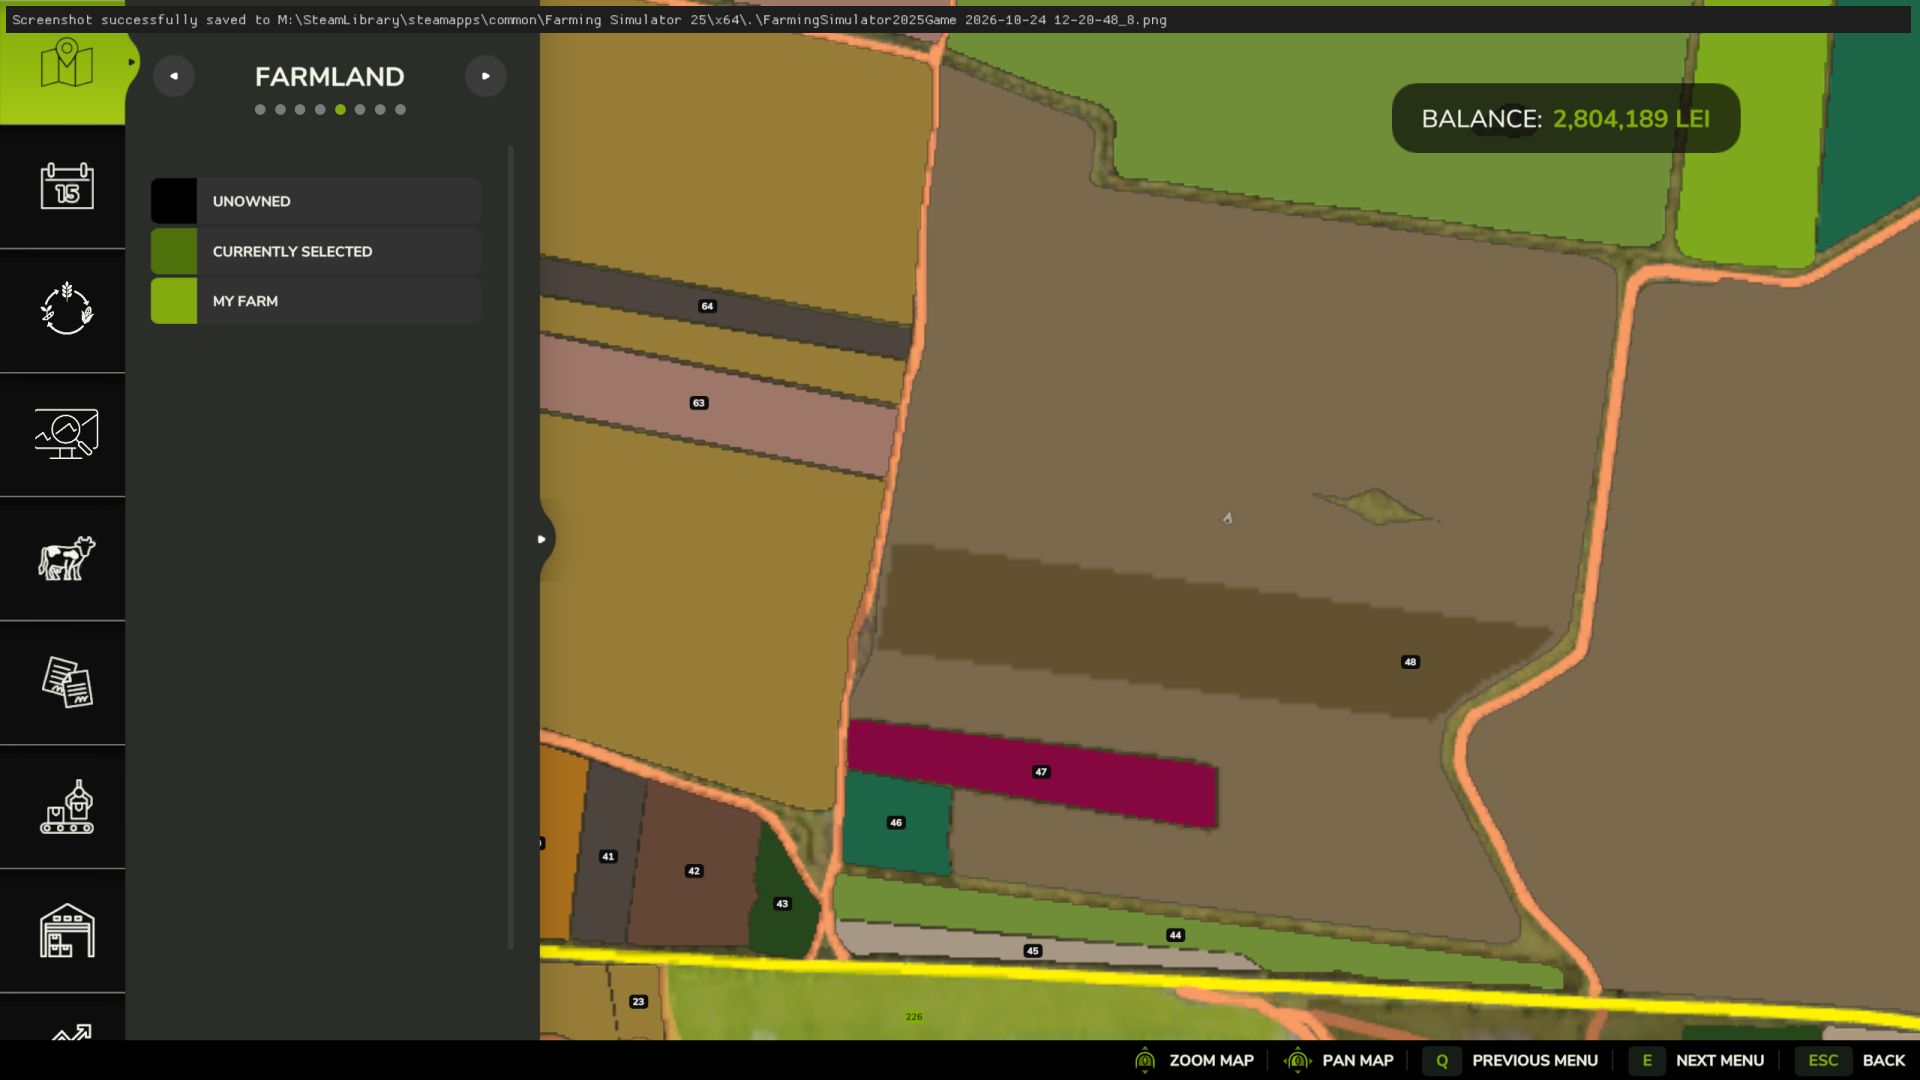Select the Currently Selected legend entry
Screen dimensions: 1920x1080
coord(316,251)
